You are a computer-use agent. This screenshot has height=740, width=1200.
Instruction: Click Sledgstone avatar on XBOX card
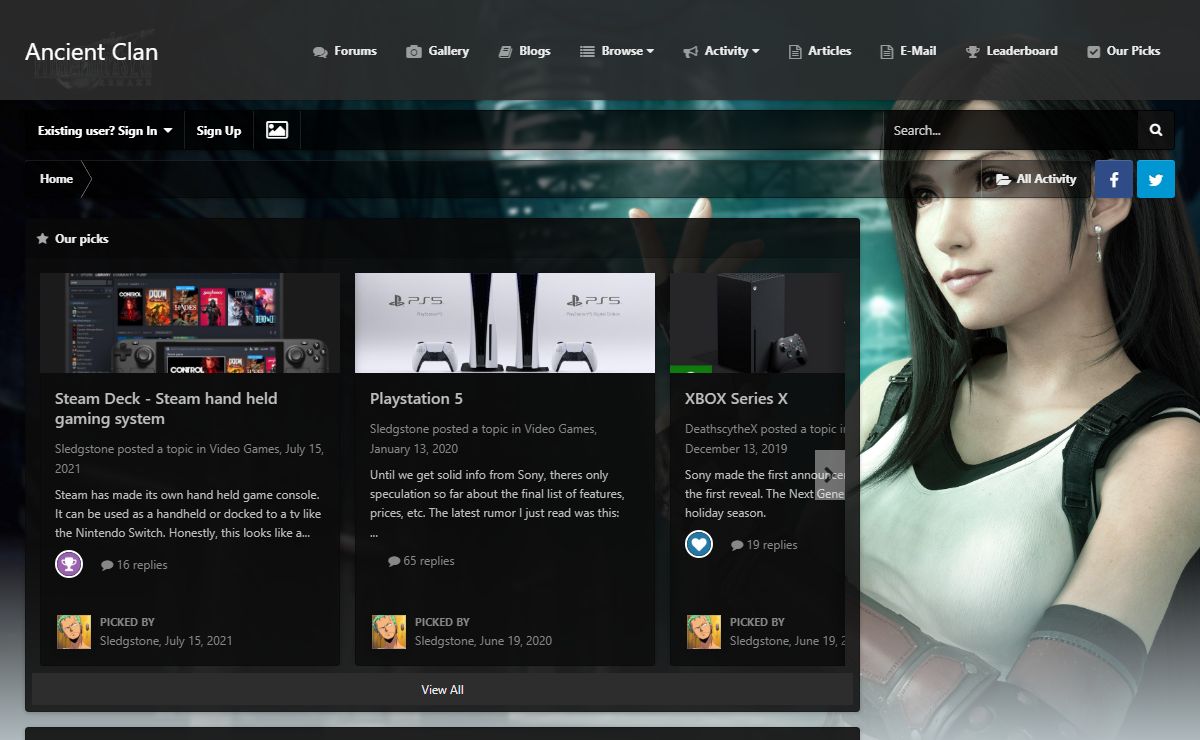pyautogui.click(x=704, y=632)
